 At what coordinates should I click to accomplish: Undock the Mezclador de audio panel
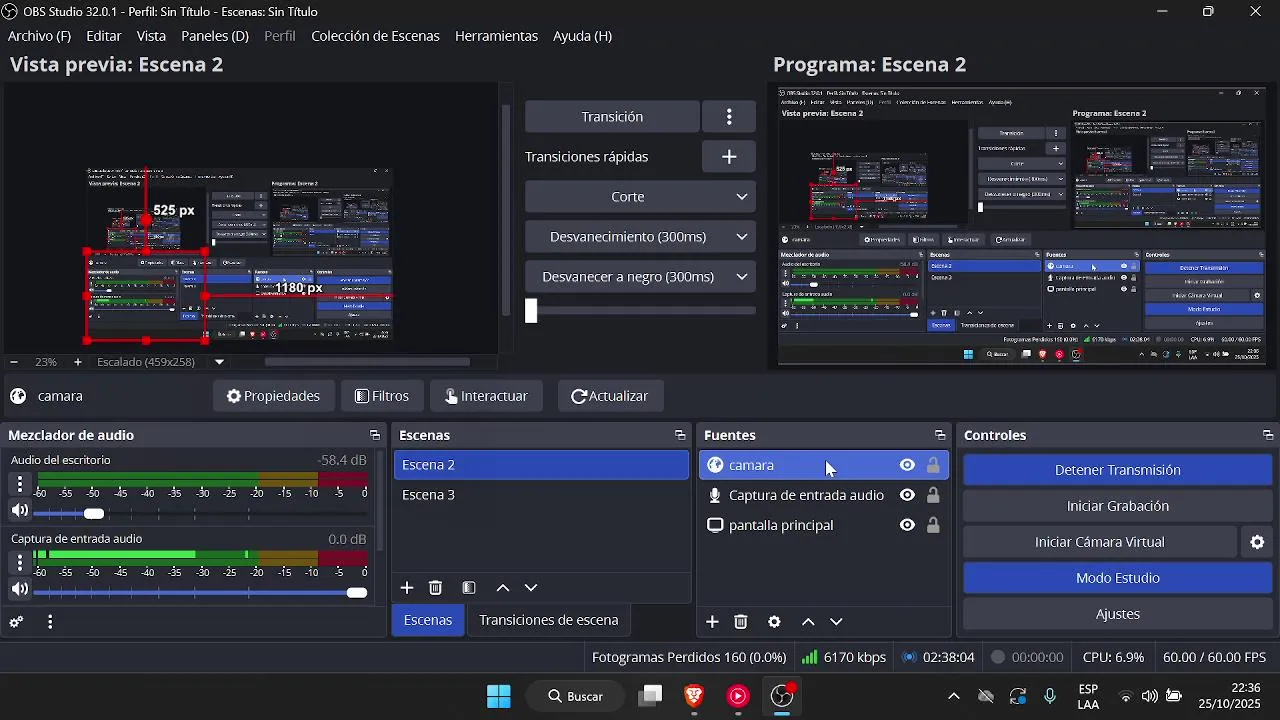click(x=375, y=435)
